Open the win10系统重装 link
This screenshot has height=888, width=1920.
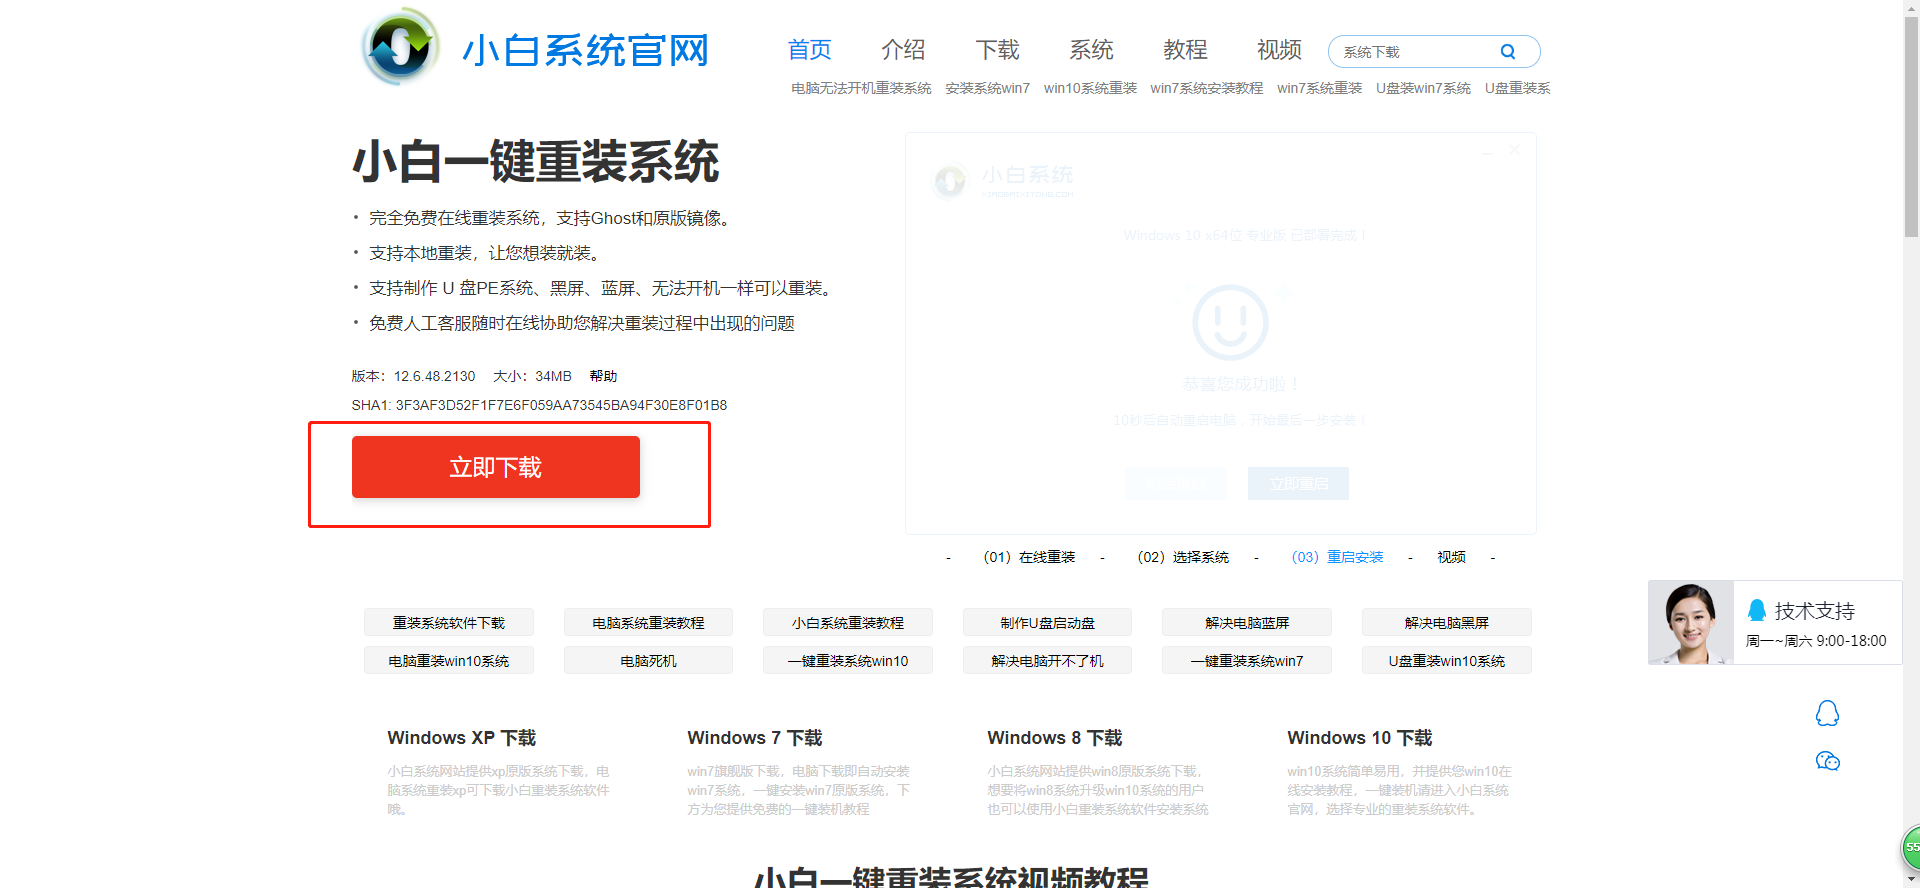tap(1090, 88)
